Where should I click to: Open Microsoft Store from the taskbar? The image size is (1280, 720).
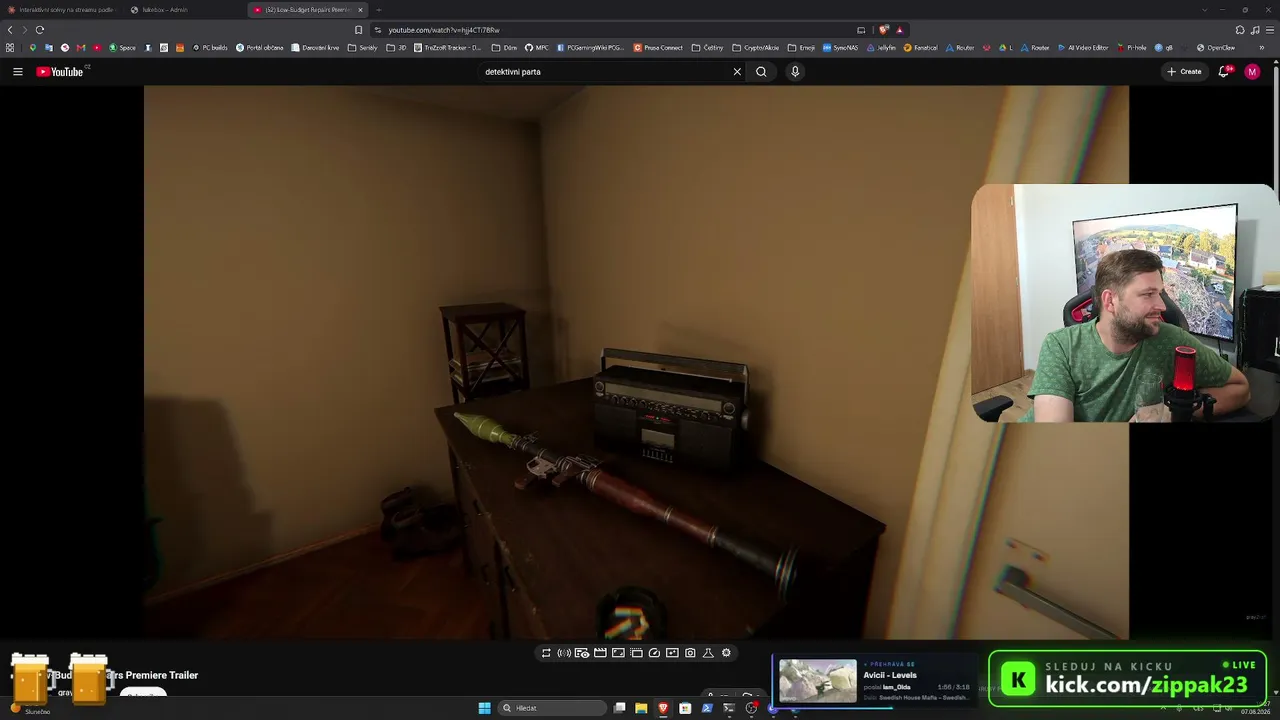point(685,708)
